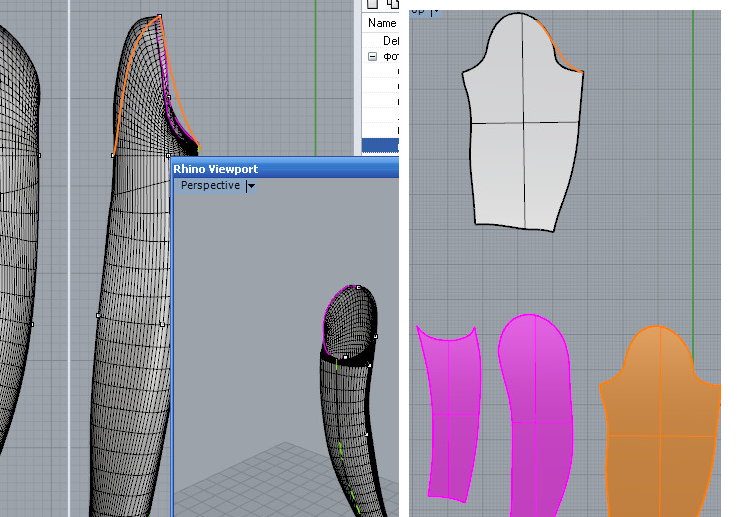Viewport: 743px width, 517px height.
Task: Click the green vertical axis line in Top view
Action: tap(693, 200)
